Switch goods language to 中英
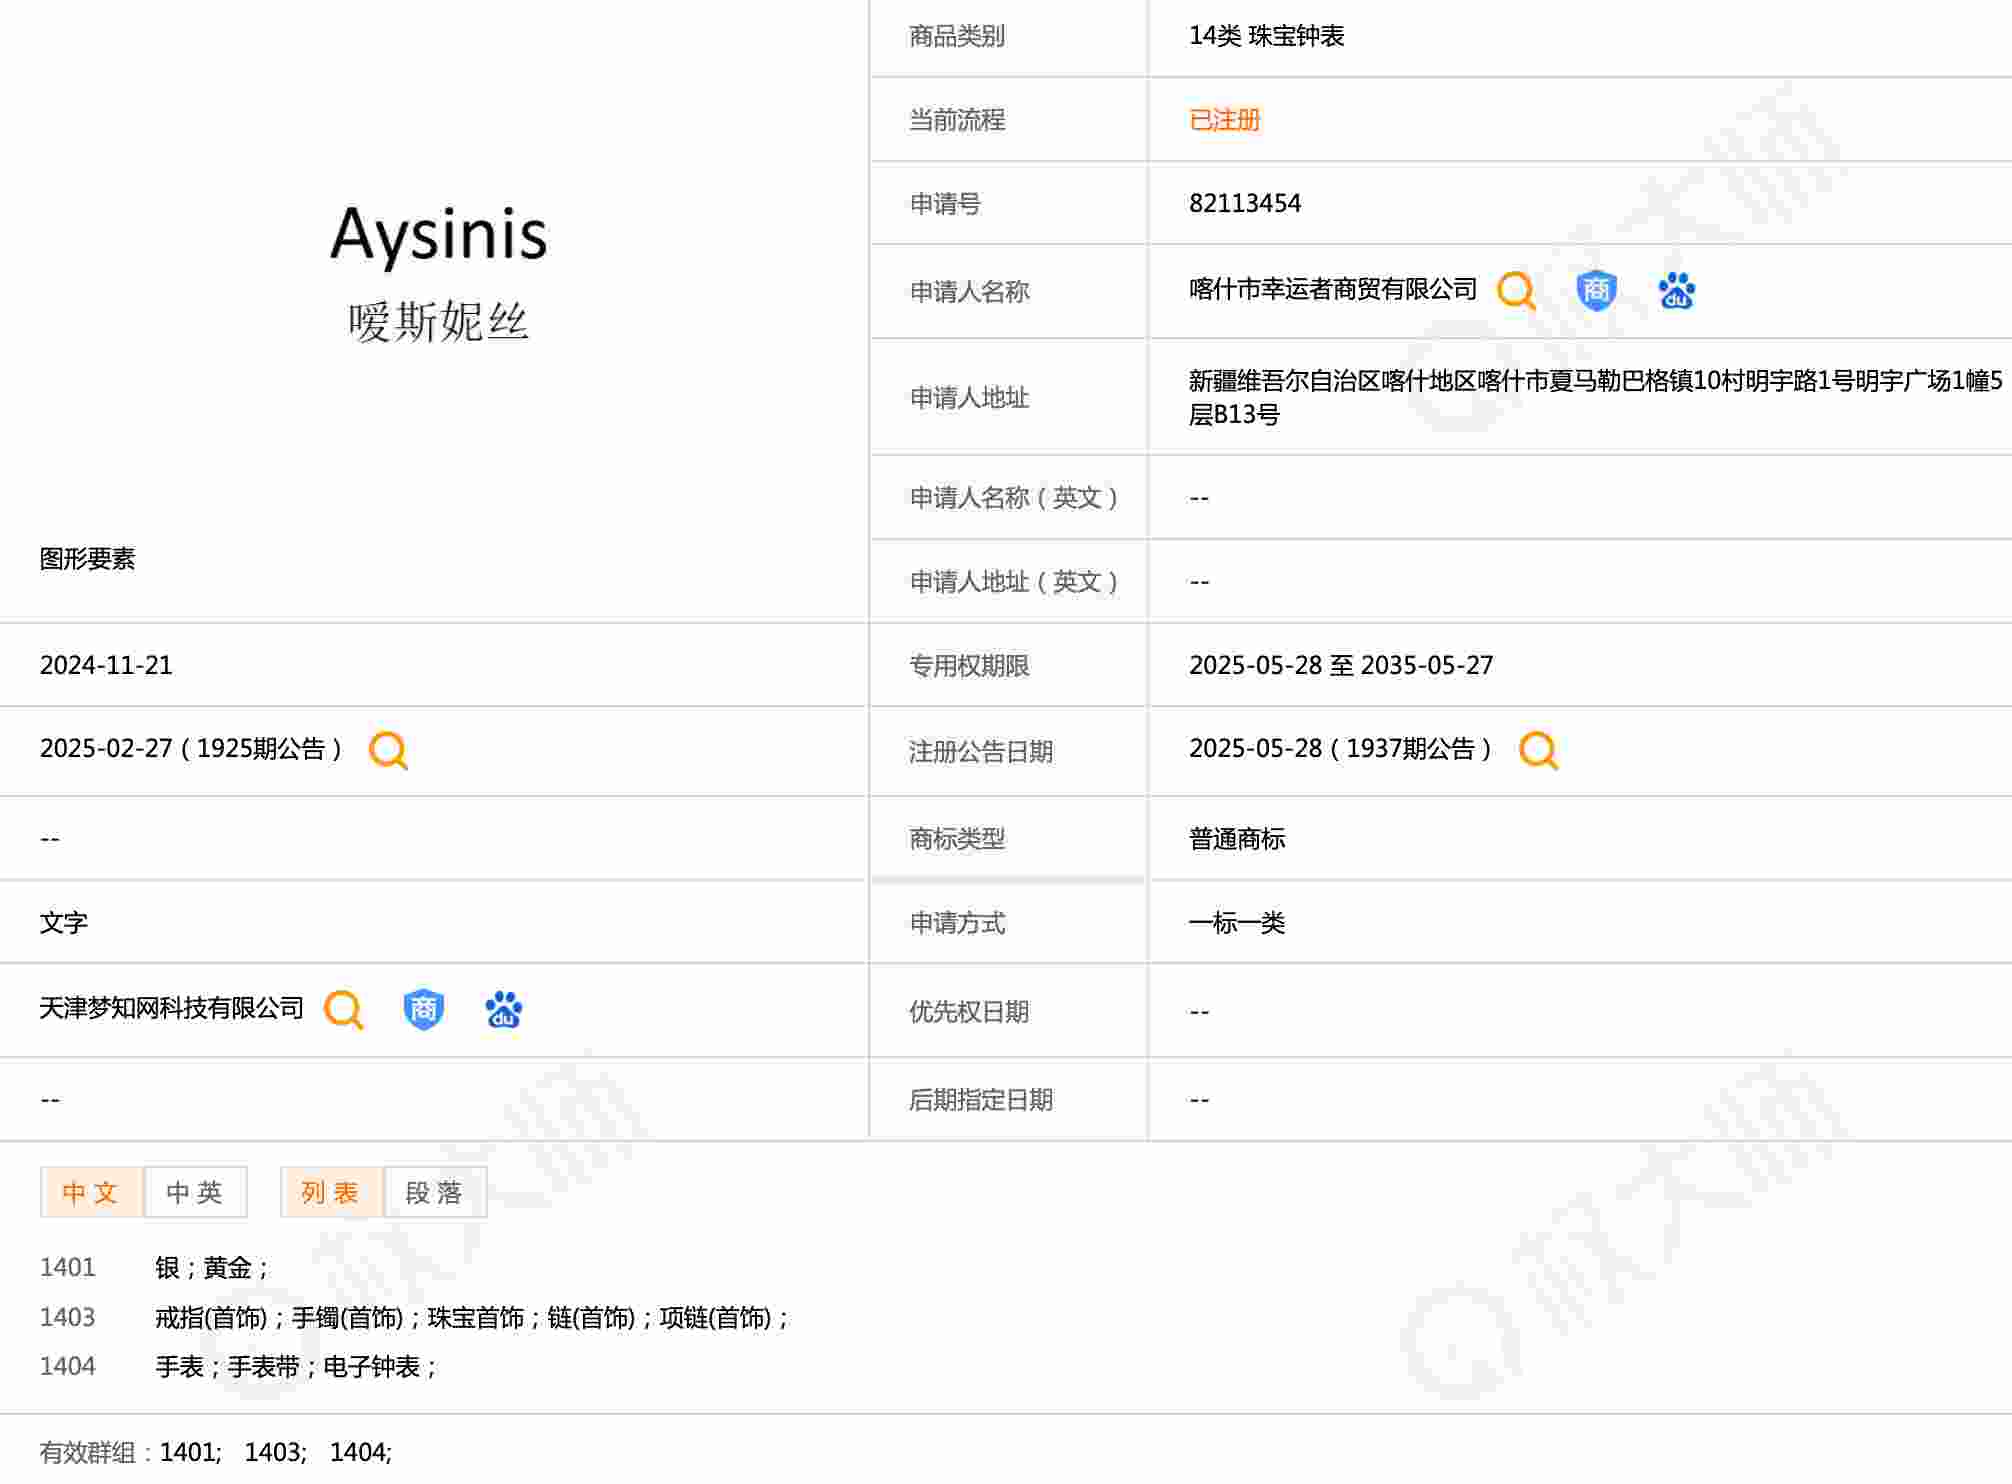2012x1484 pixels. (195, 1192)
